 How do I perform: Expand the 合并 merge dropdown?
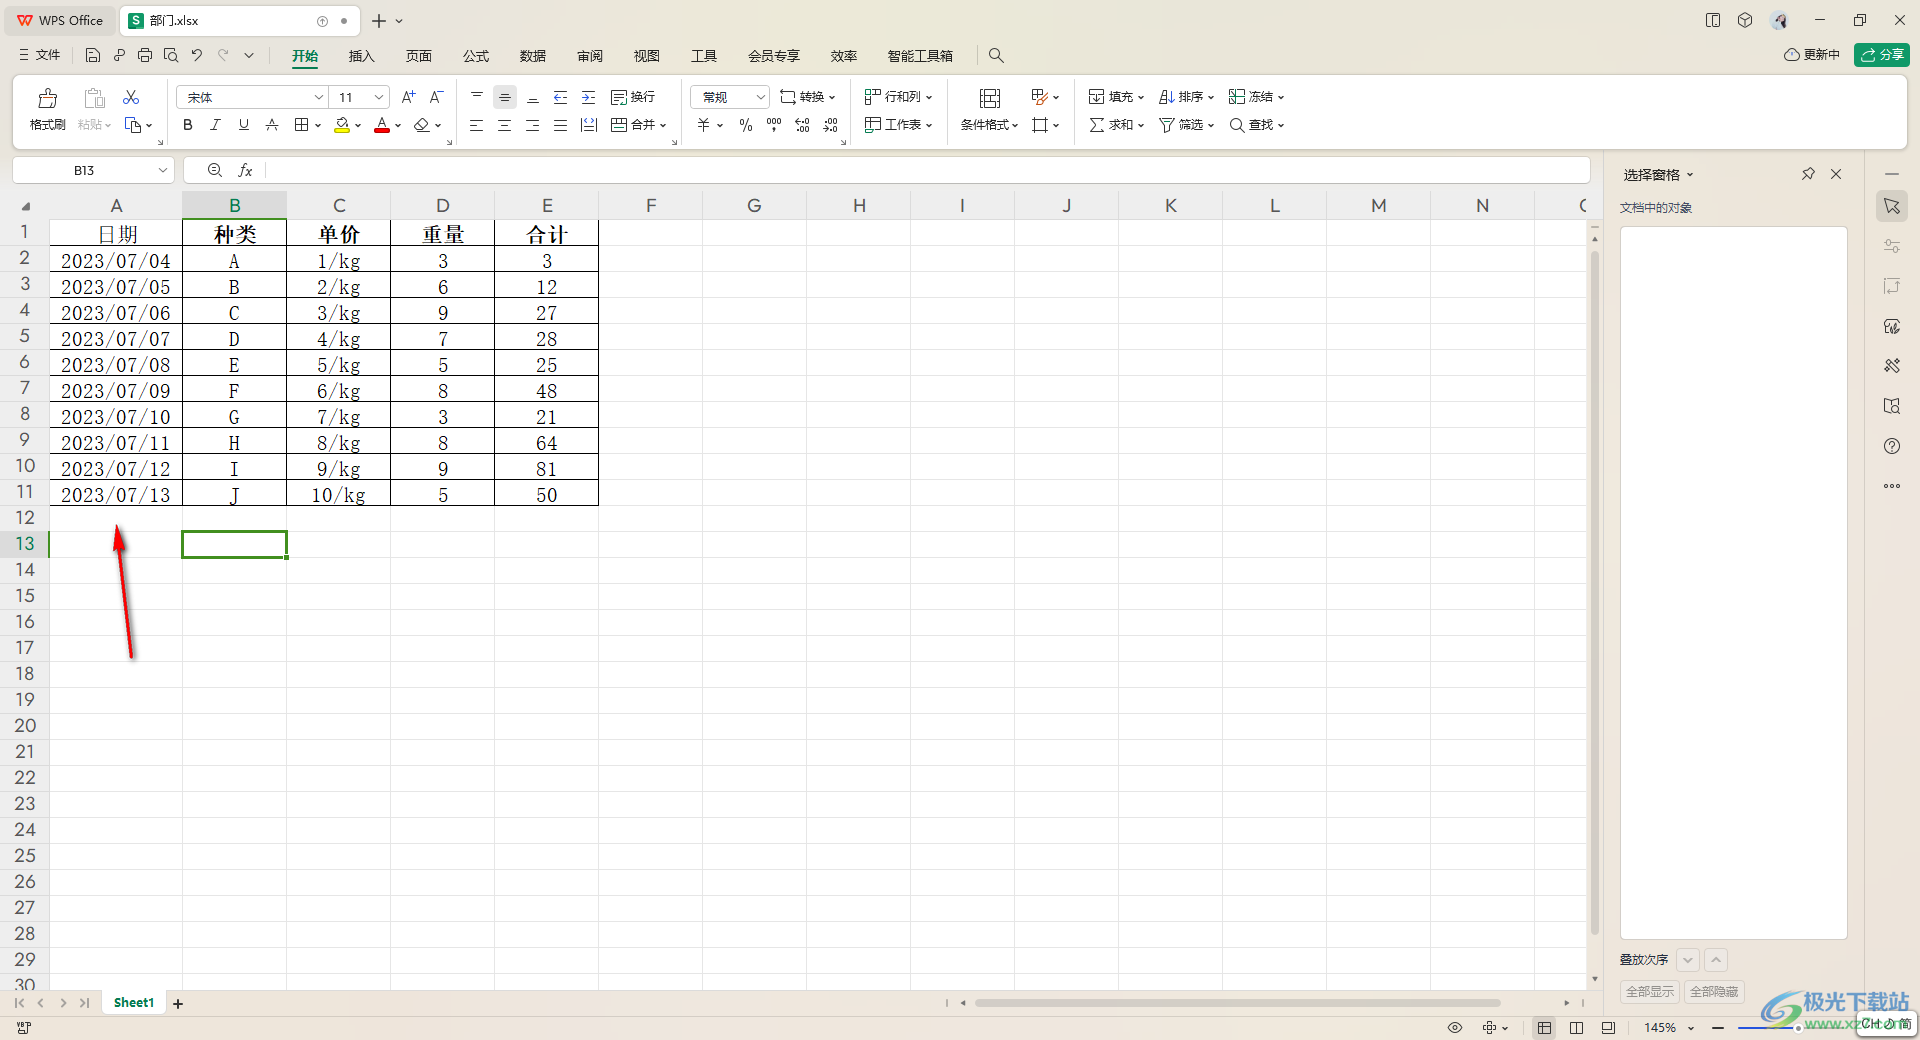click(x=663, y=126)
